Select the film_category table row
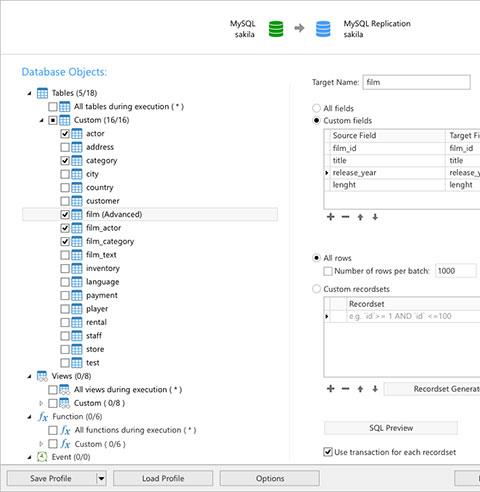Viewport: 480px width, 492px height. pyautogui.click(x=150, y=242)
